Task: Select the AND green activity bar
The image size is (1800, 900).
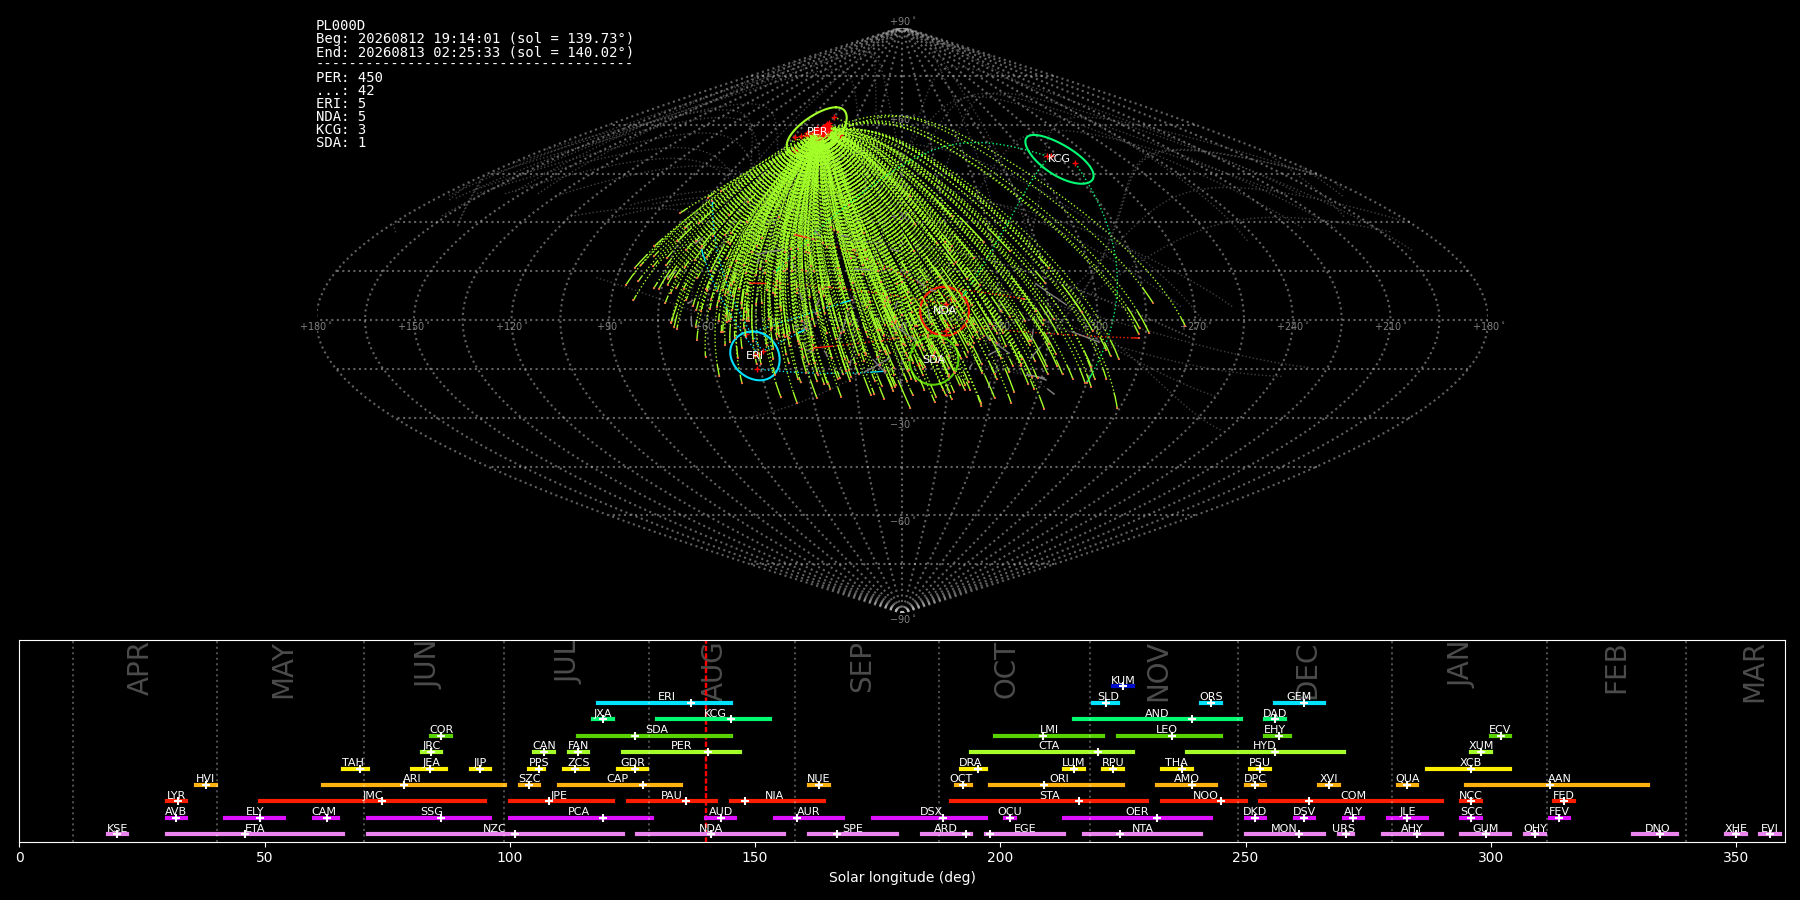Action: [x=1157, y=719]
